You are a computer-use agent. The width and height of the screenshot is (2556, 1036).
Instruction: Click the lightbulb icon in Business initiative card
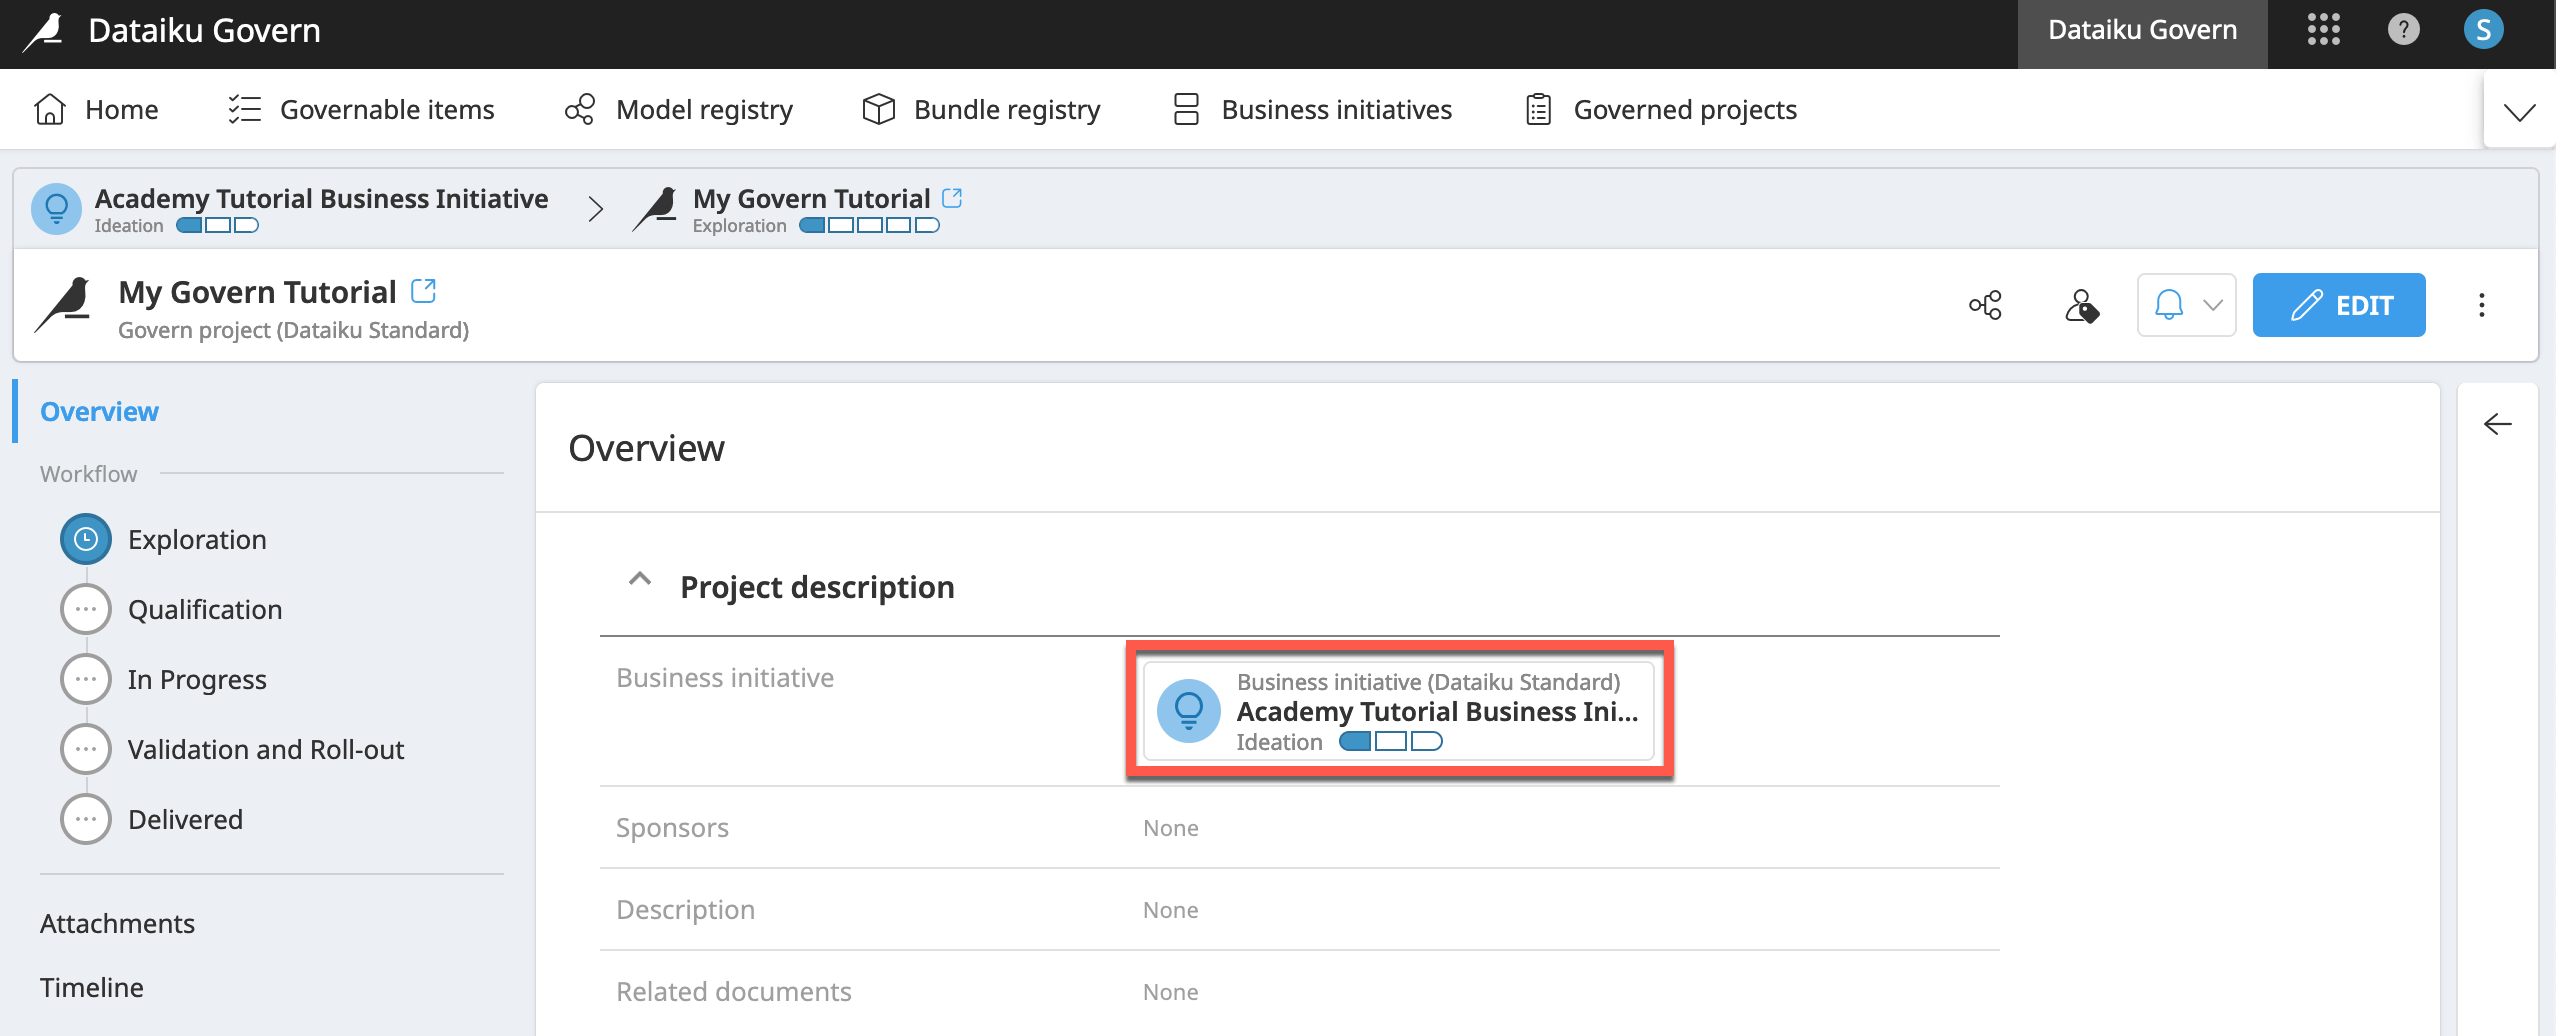[1189, 711]
